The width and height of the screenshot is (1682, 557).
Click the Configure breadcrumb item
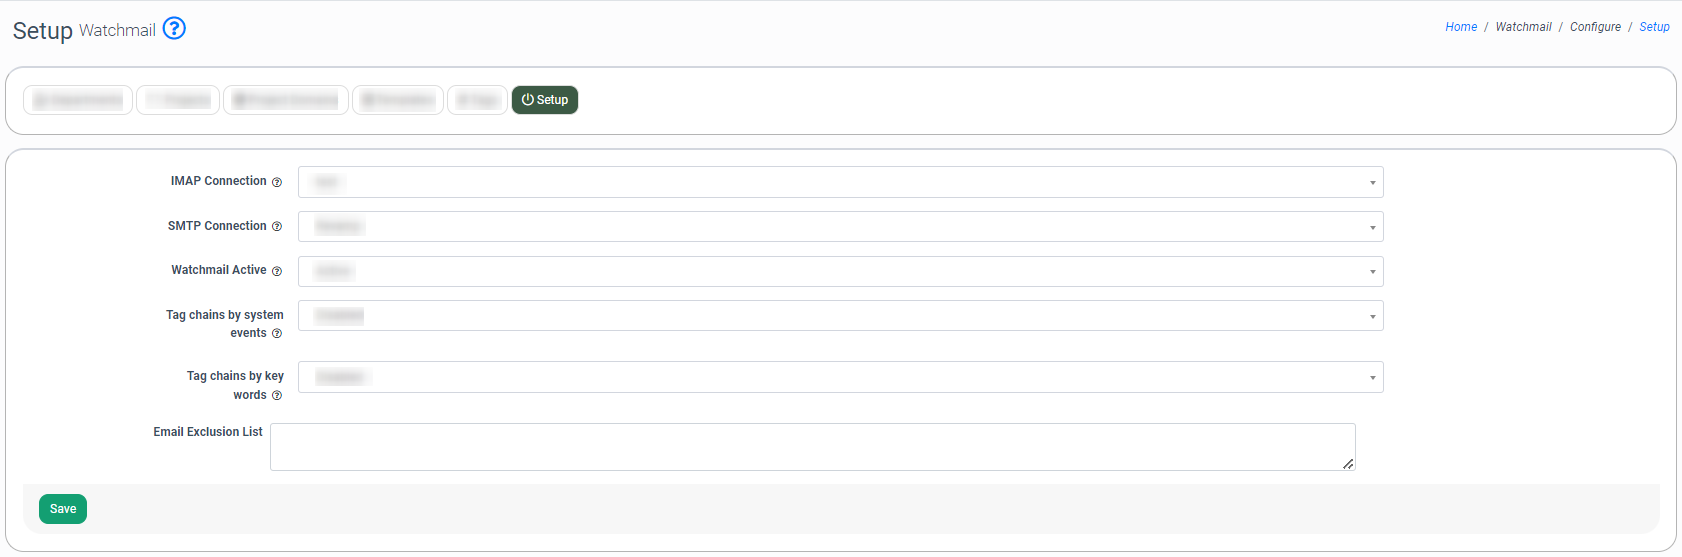coord(1595,27)
